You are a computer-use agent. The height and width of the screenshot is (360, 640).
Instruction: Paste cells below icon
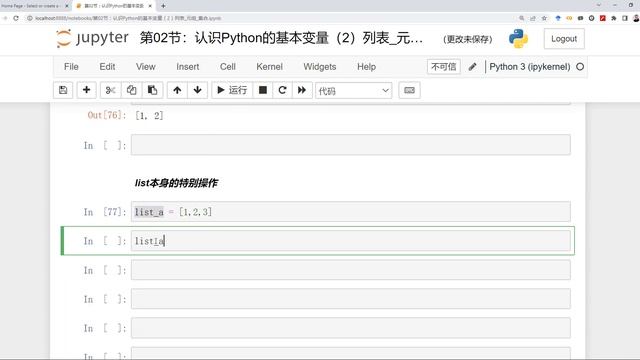tap(152, 90)
